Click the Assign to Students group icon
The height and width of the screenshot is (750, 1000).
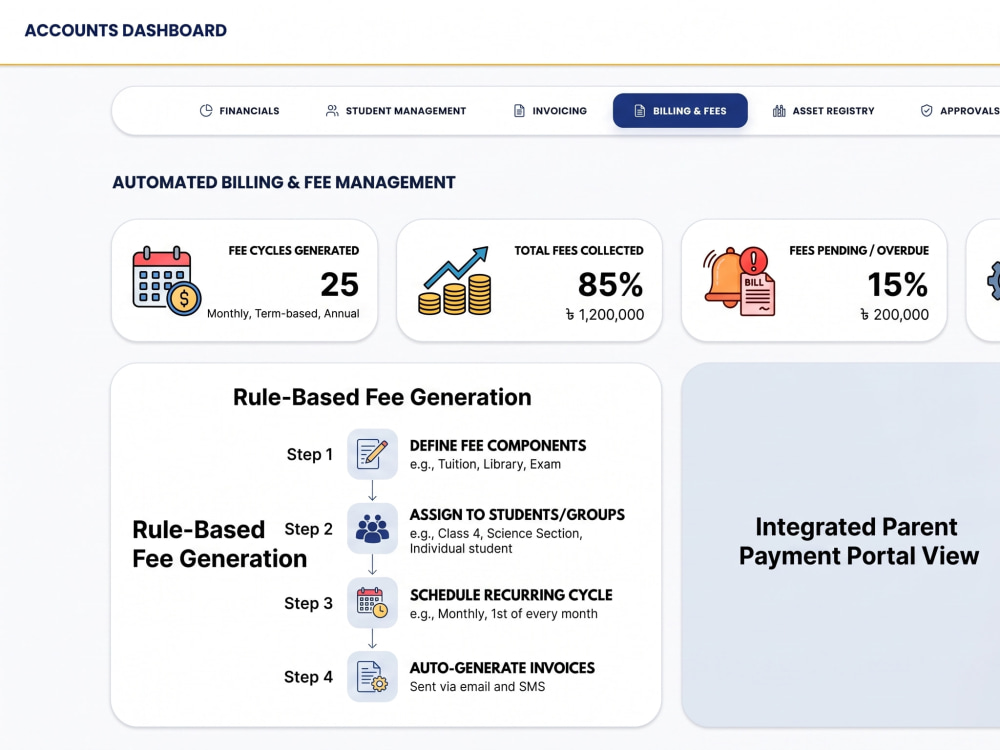[372, 528]
